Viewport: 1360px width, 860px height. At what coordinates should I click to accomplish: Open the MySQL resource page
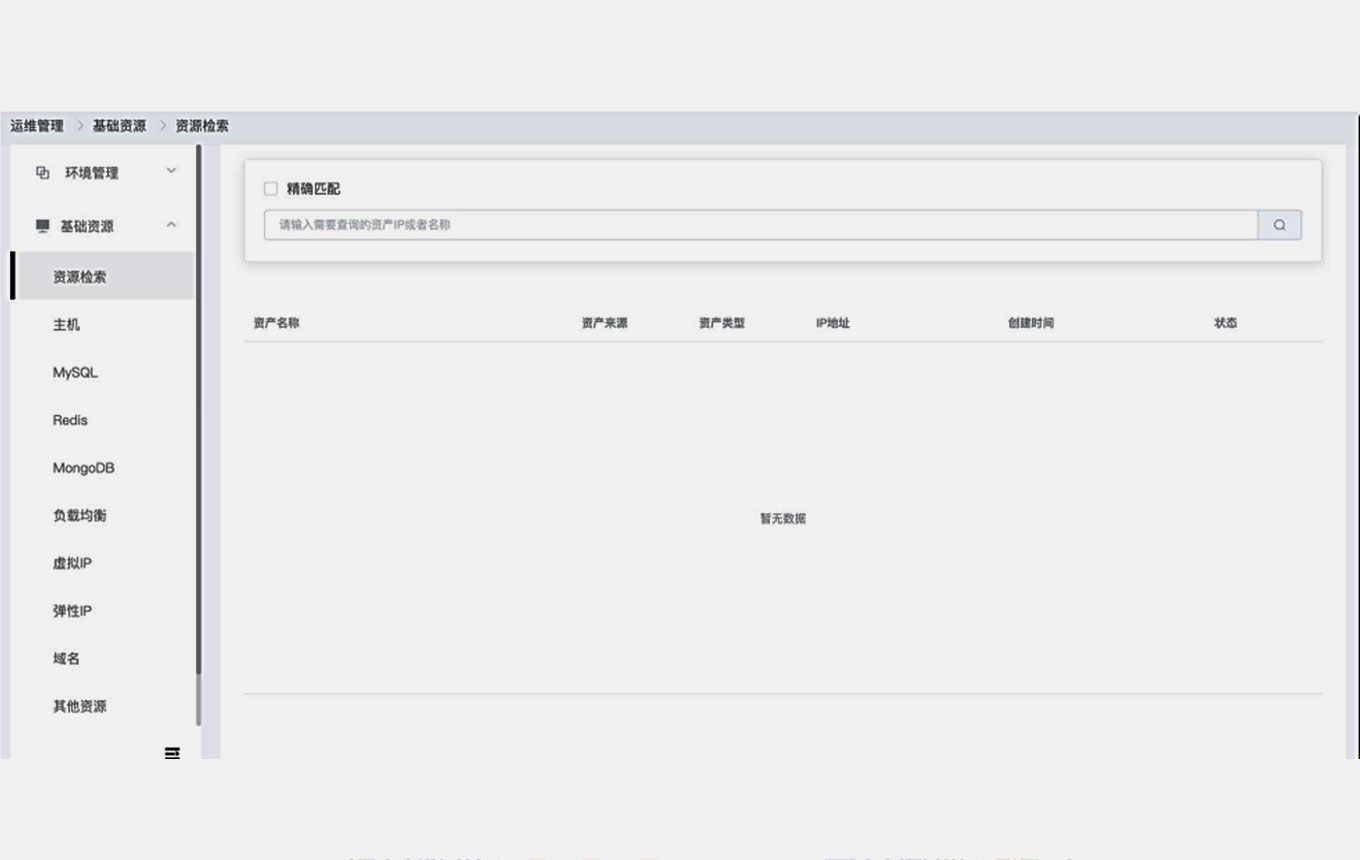point(75,372)
